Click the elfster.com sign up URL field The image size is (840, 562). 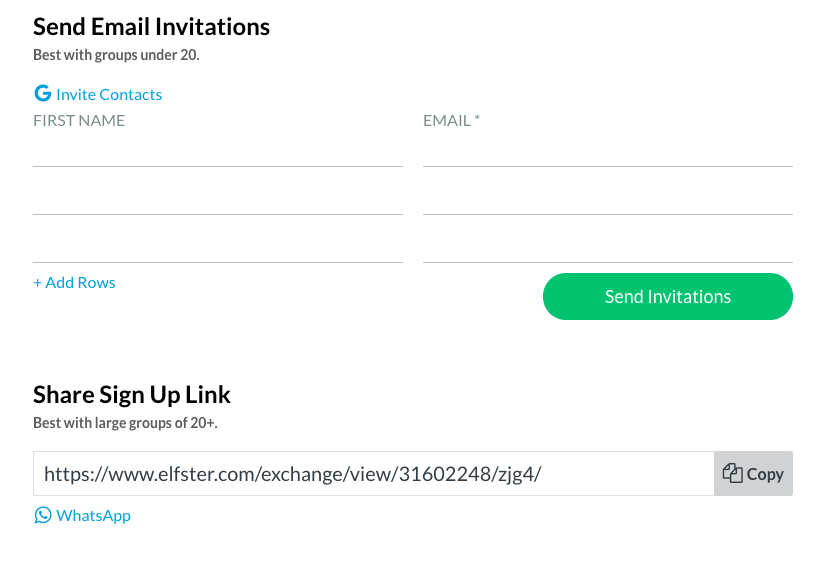(x=373, y=474)
